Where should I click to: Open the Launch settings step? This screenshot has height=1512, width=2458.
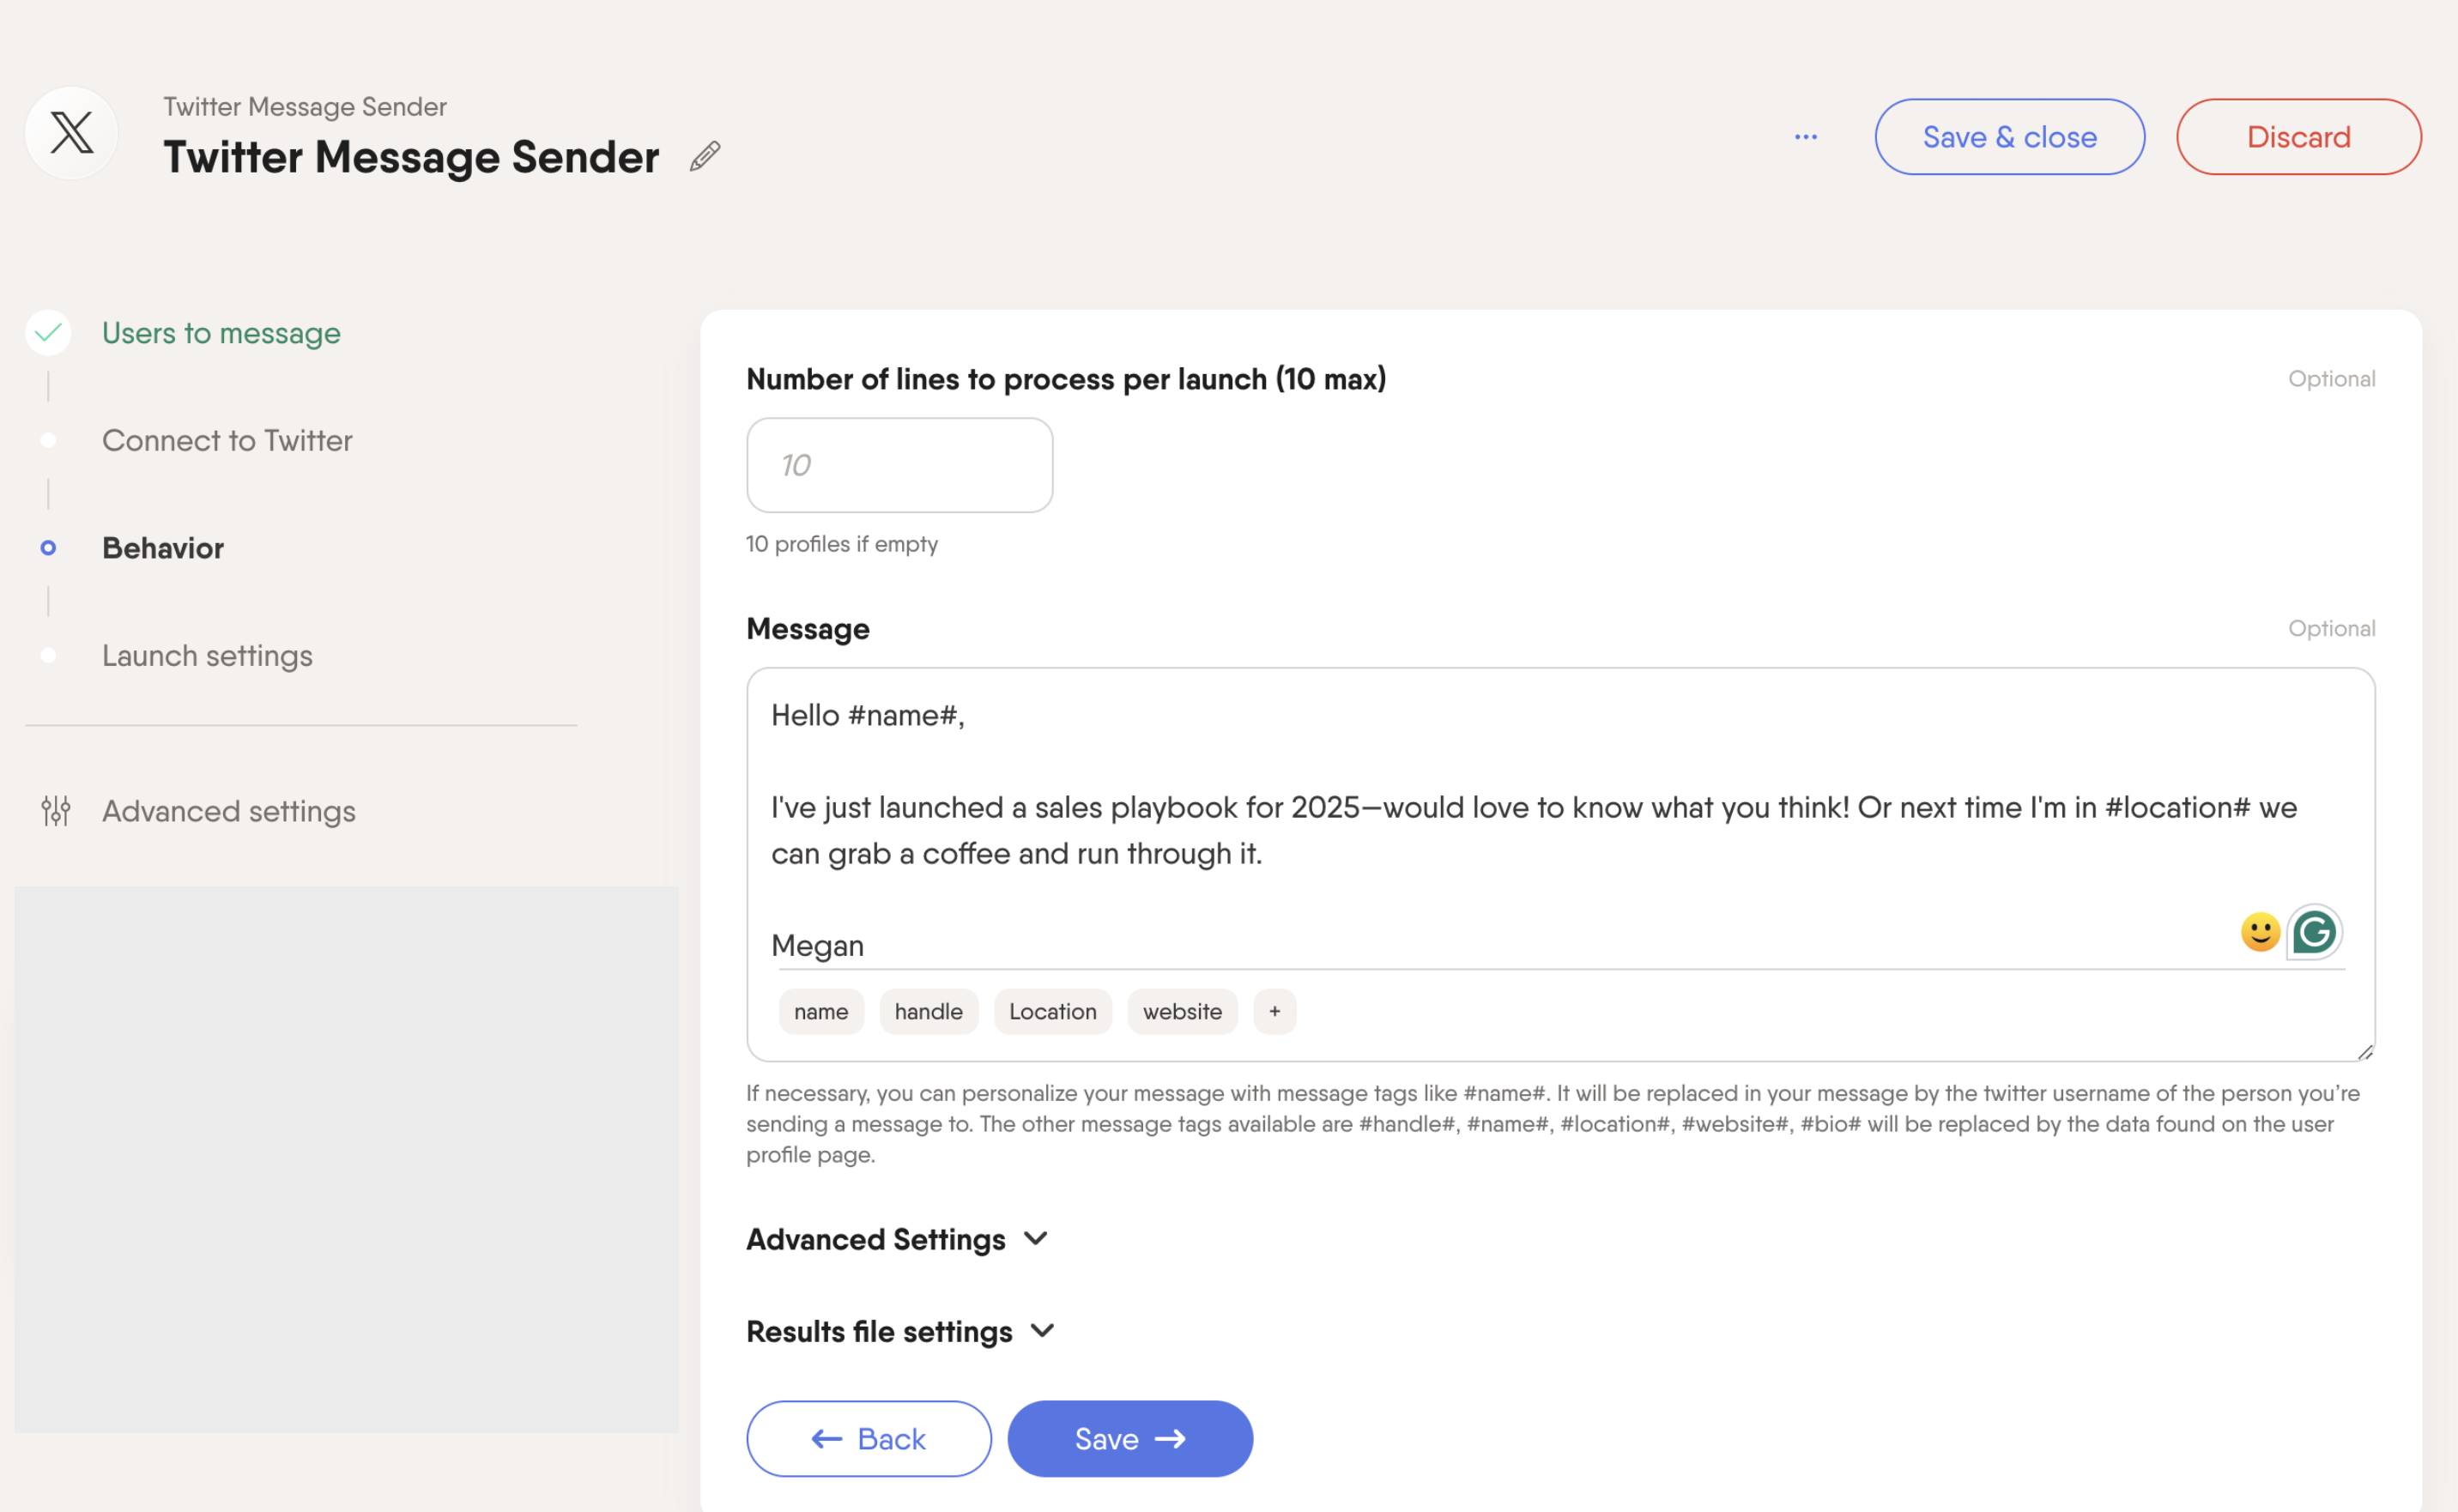[x=207, y=655]
